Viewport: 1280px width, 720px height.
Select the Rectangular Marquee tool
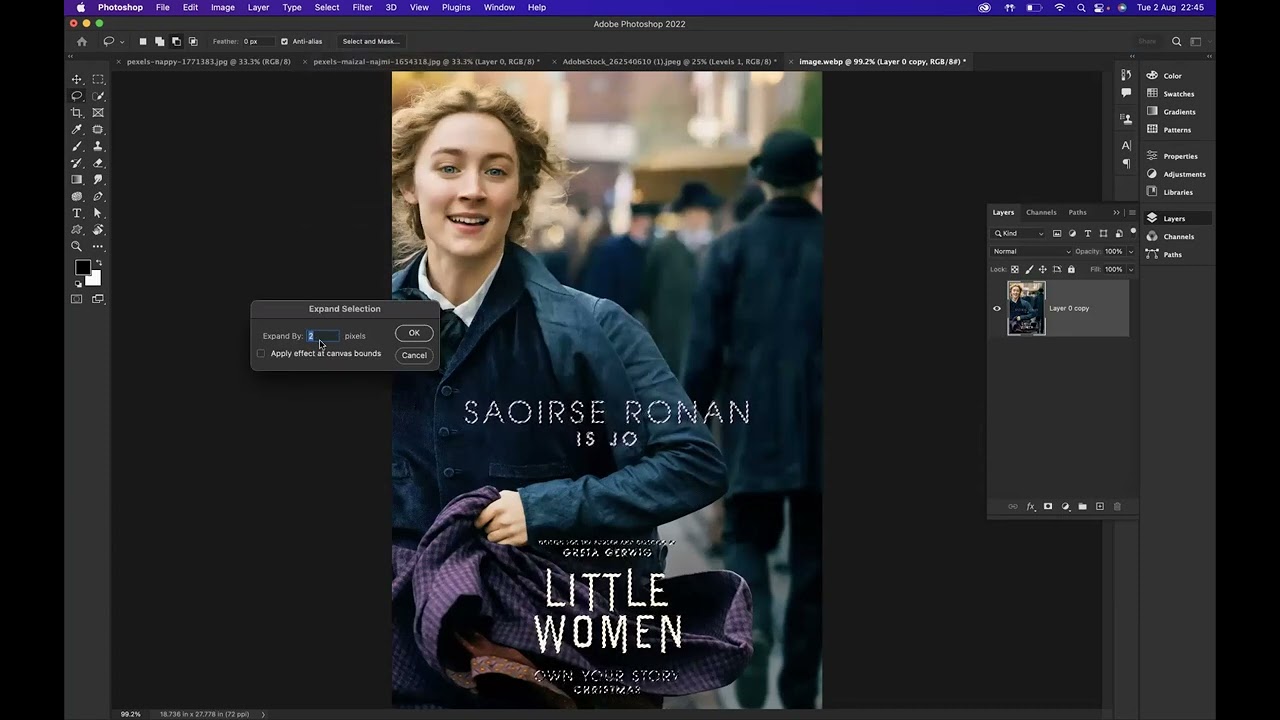click(98, 79)
